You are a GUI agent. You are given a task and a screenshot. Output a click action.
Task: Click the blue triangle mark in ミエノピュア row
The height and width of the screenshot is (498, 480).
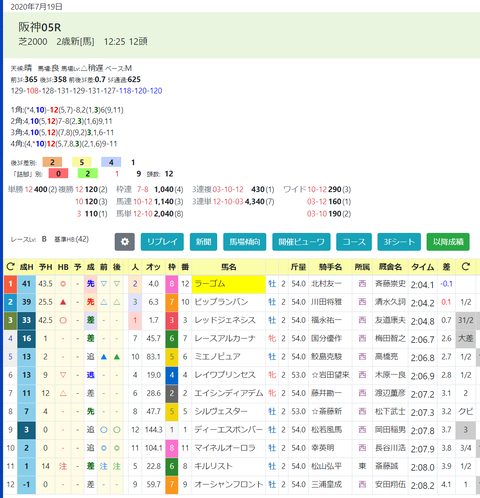(x=104, y=357)
